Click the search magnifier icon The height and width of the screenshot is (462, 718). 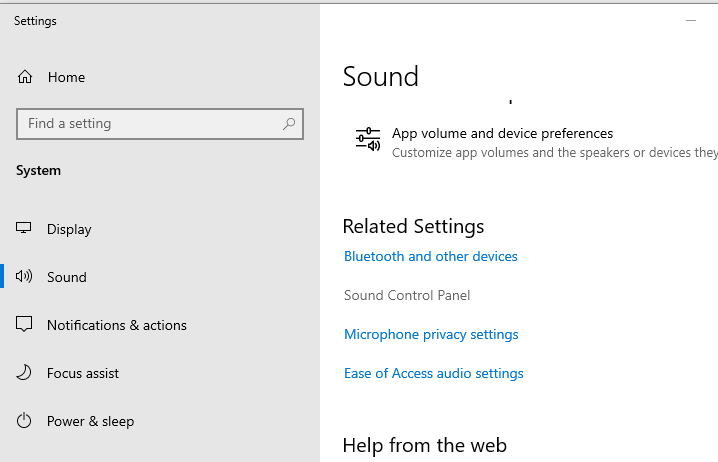click(289, 124)
